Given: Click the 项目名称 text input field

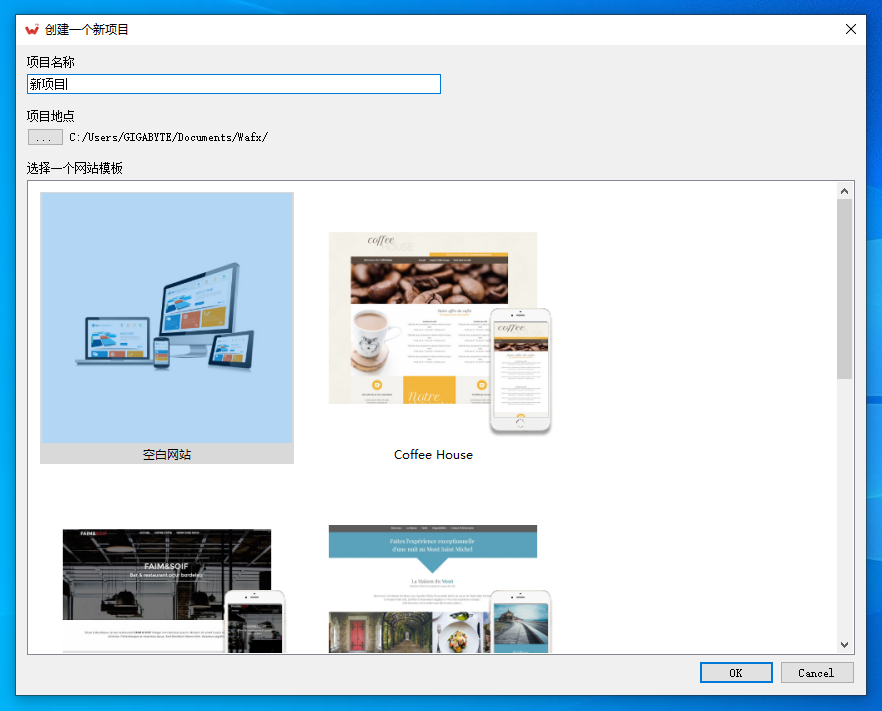Looking at the screenshot, I should pyautogui.click(x=234, y=85).
